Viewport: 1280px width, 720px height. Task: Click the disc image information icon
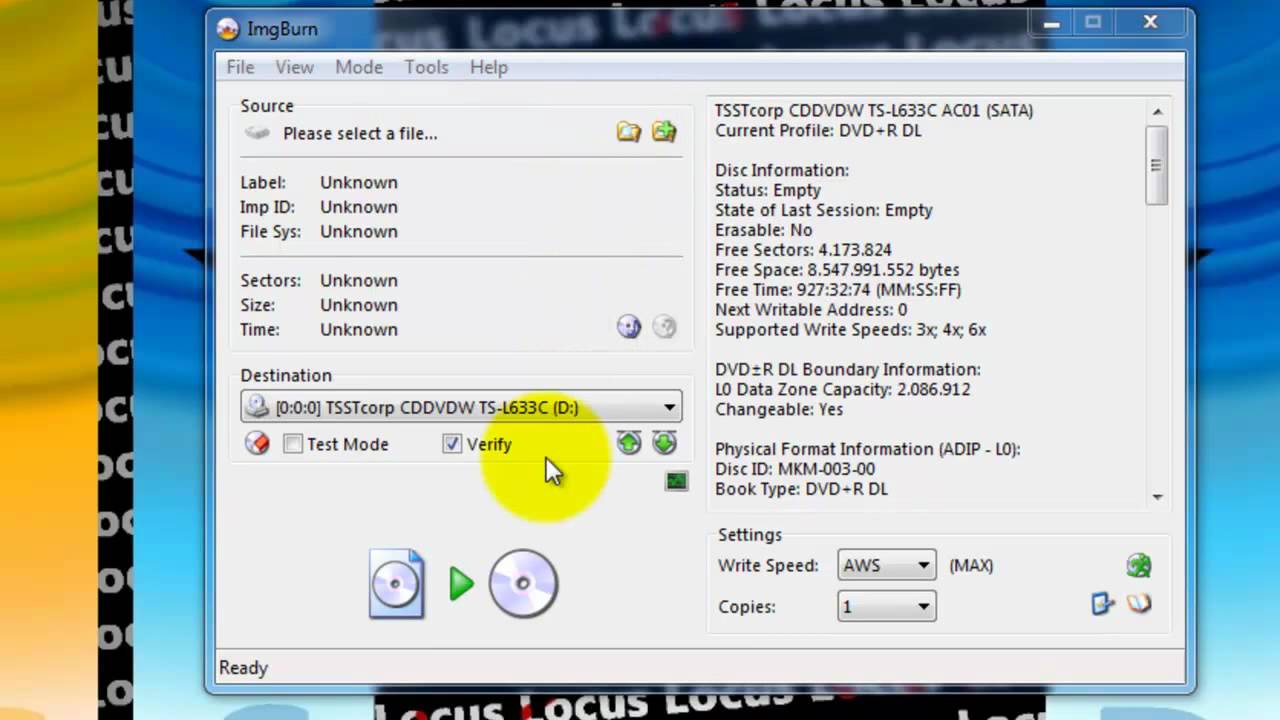[x=628, y=327]
